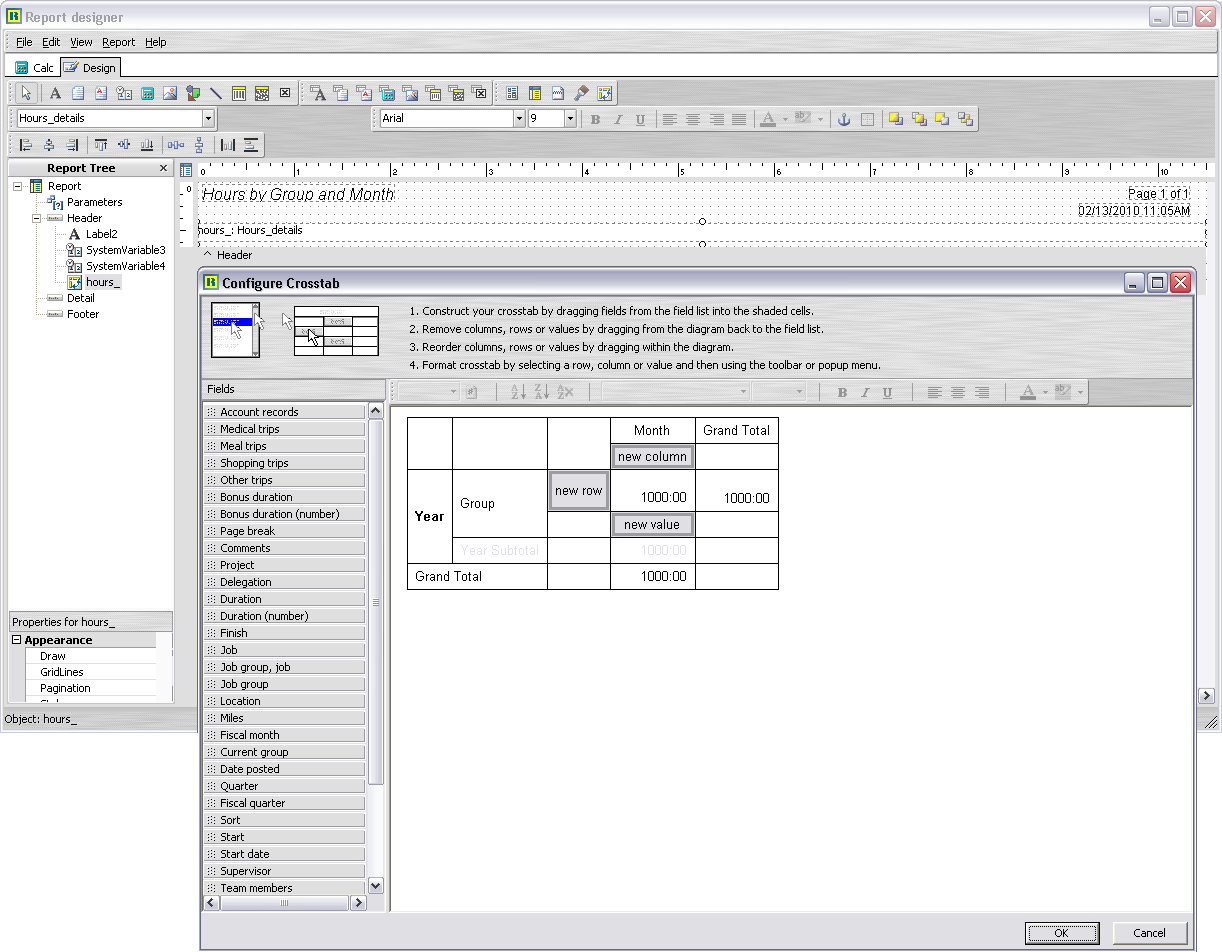The height and width of the screenshot is (952, 1222).
Task: Toggle Bold in Configure Crosstab toolbar
Action: pos(842,393)
